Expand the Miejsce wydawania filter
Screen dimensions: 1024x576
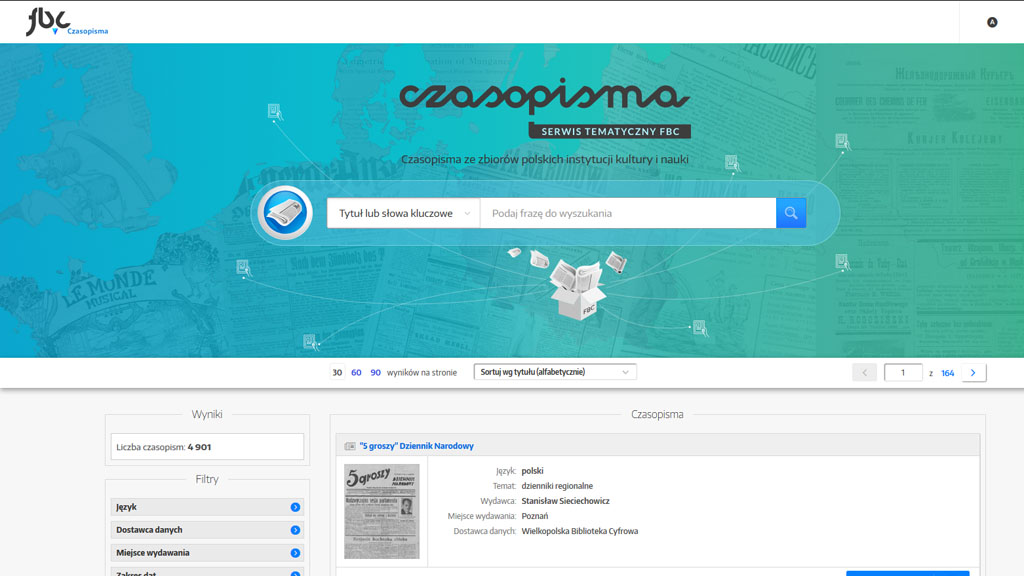tap(207, 552)
